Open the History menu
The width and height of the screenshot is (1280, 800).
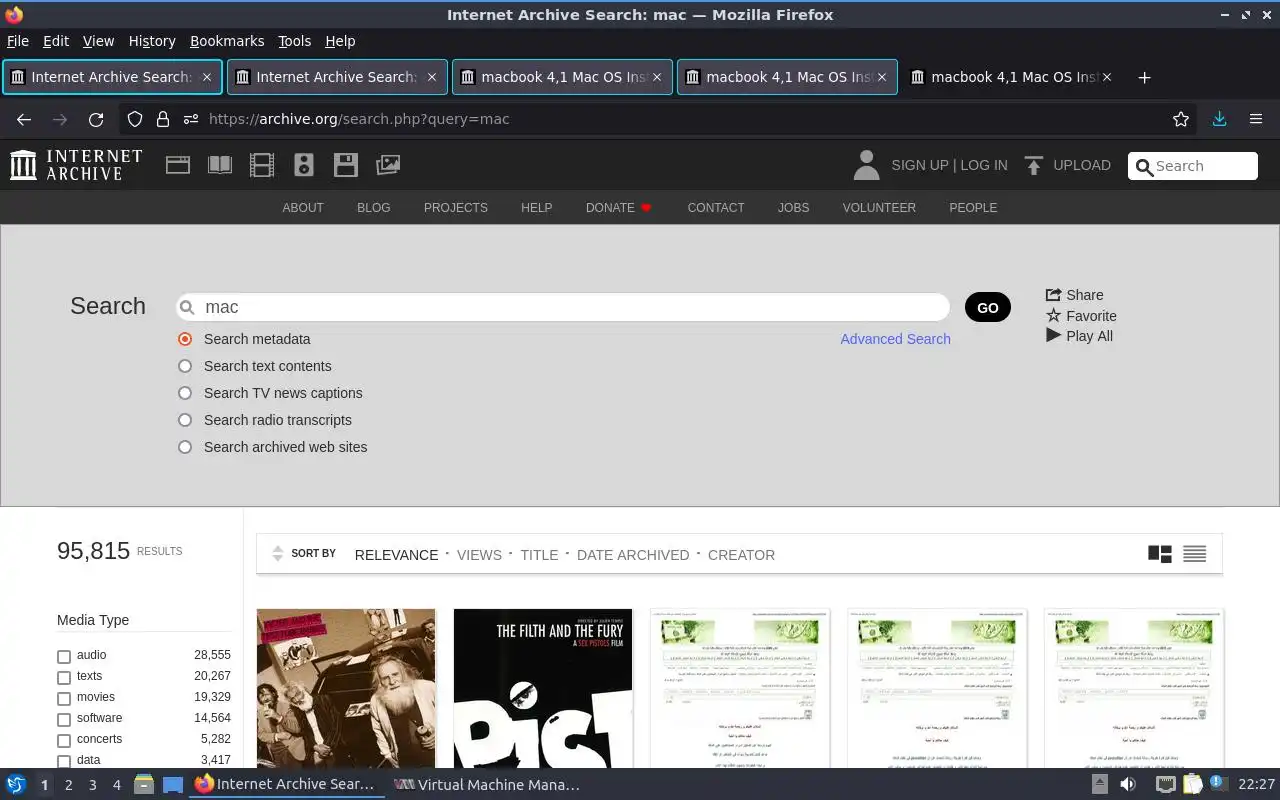(152, 41)
